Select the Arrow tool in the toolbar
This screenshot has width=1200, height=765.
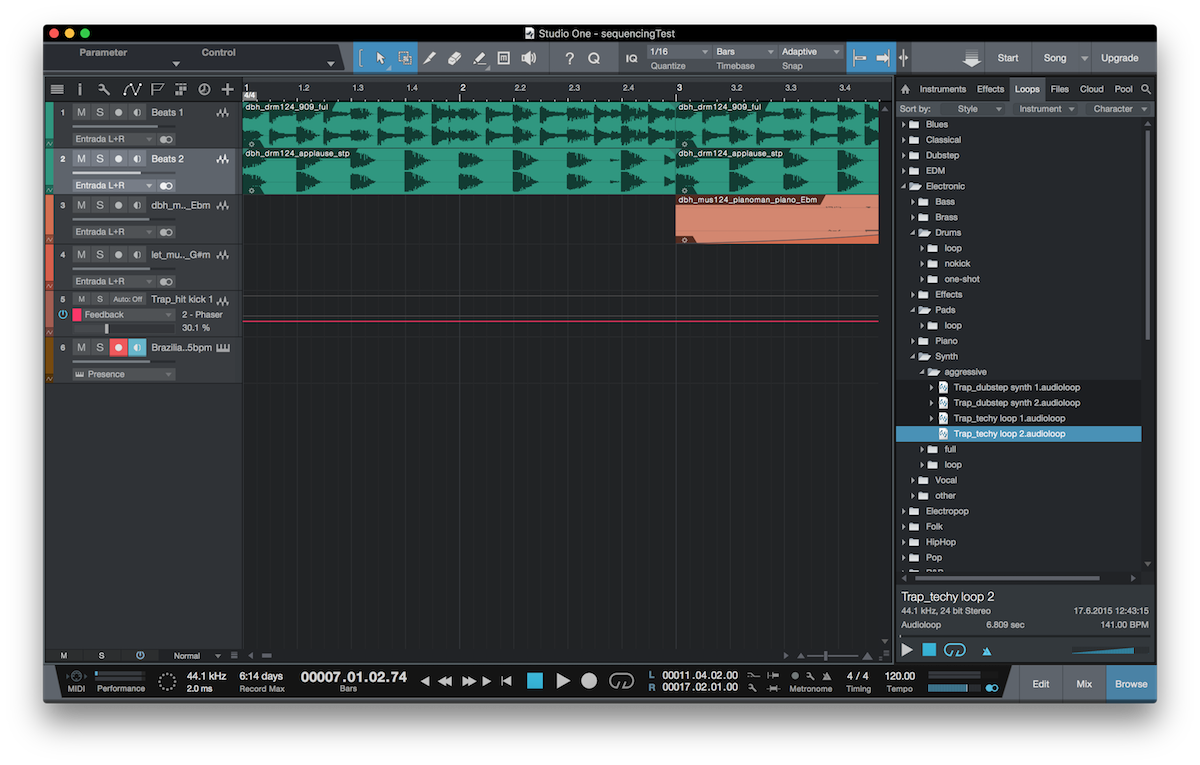coord(380,58)
